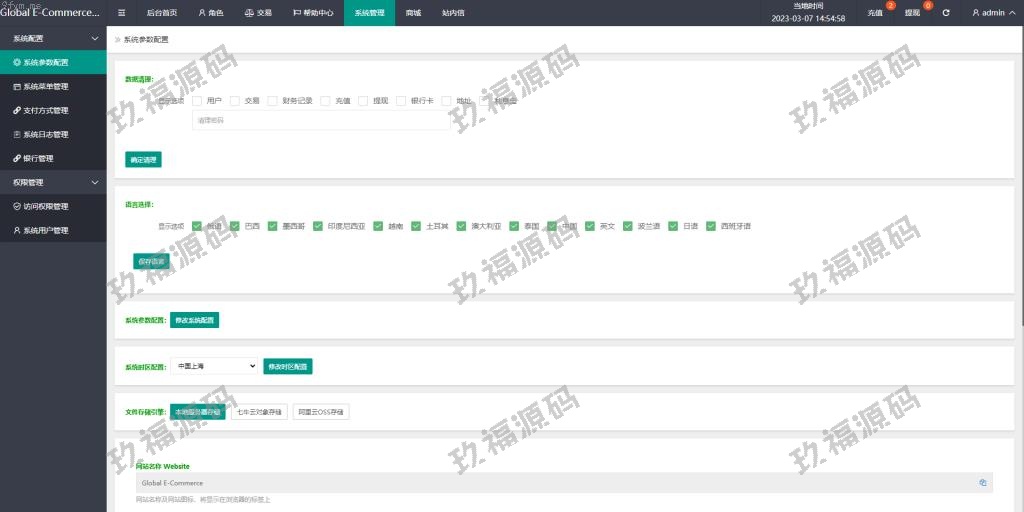Switch to the 后台首页 top tab

[161, 13]
